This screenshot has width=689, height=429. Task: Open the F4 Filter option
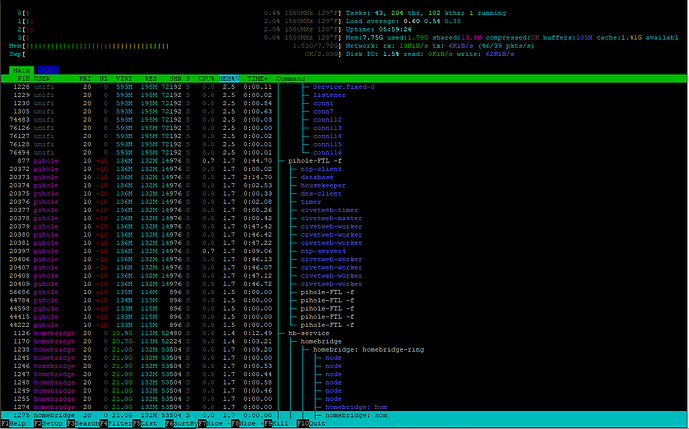click(x=116, y=424)
